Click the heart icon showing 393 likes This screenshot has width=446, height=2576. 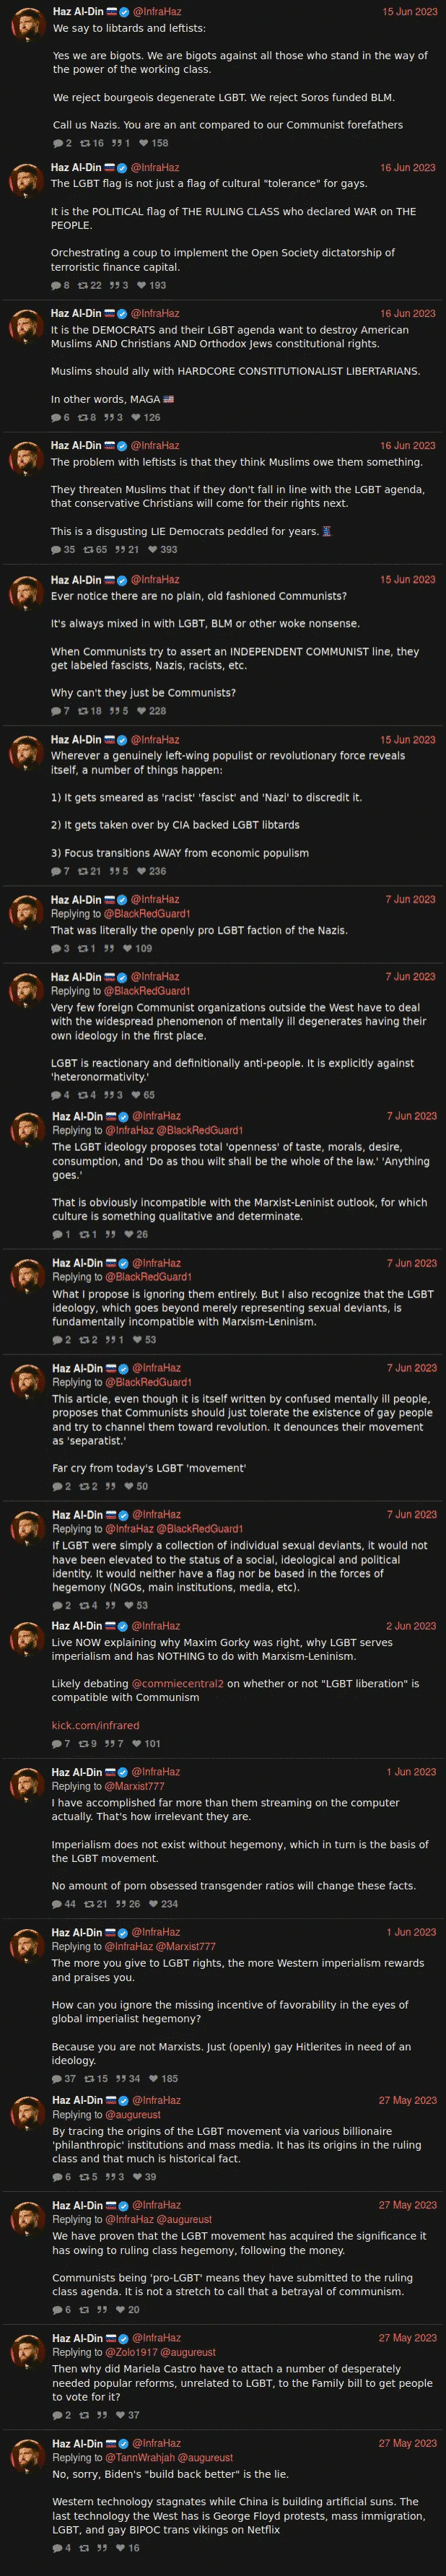tap(152, 549)
